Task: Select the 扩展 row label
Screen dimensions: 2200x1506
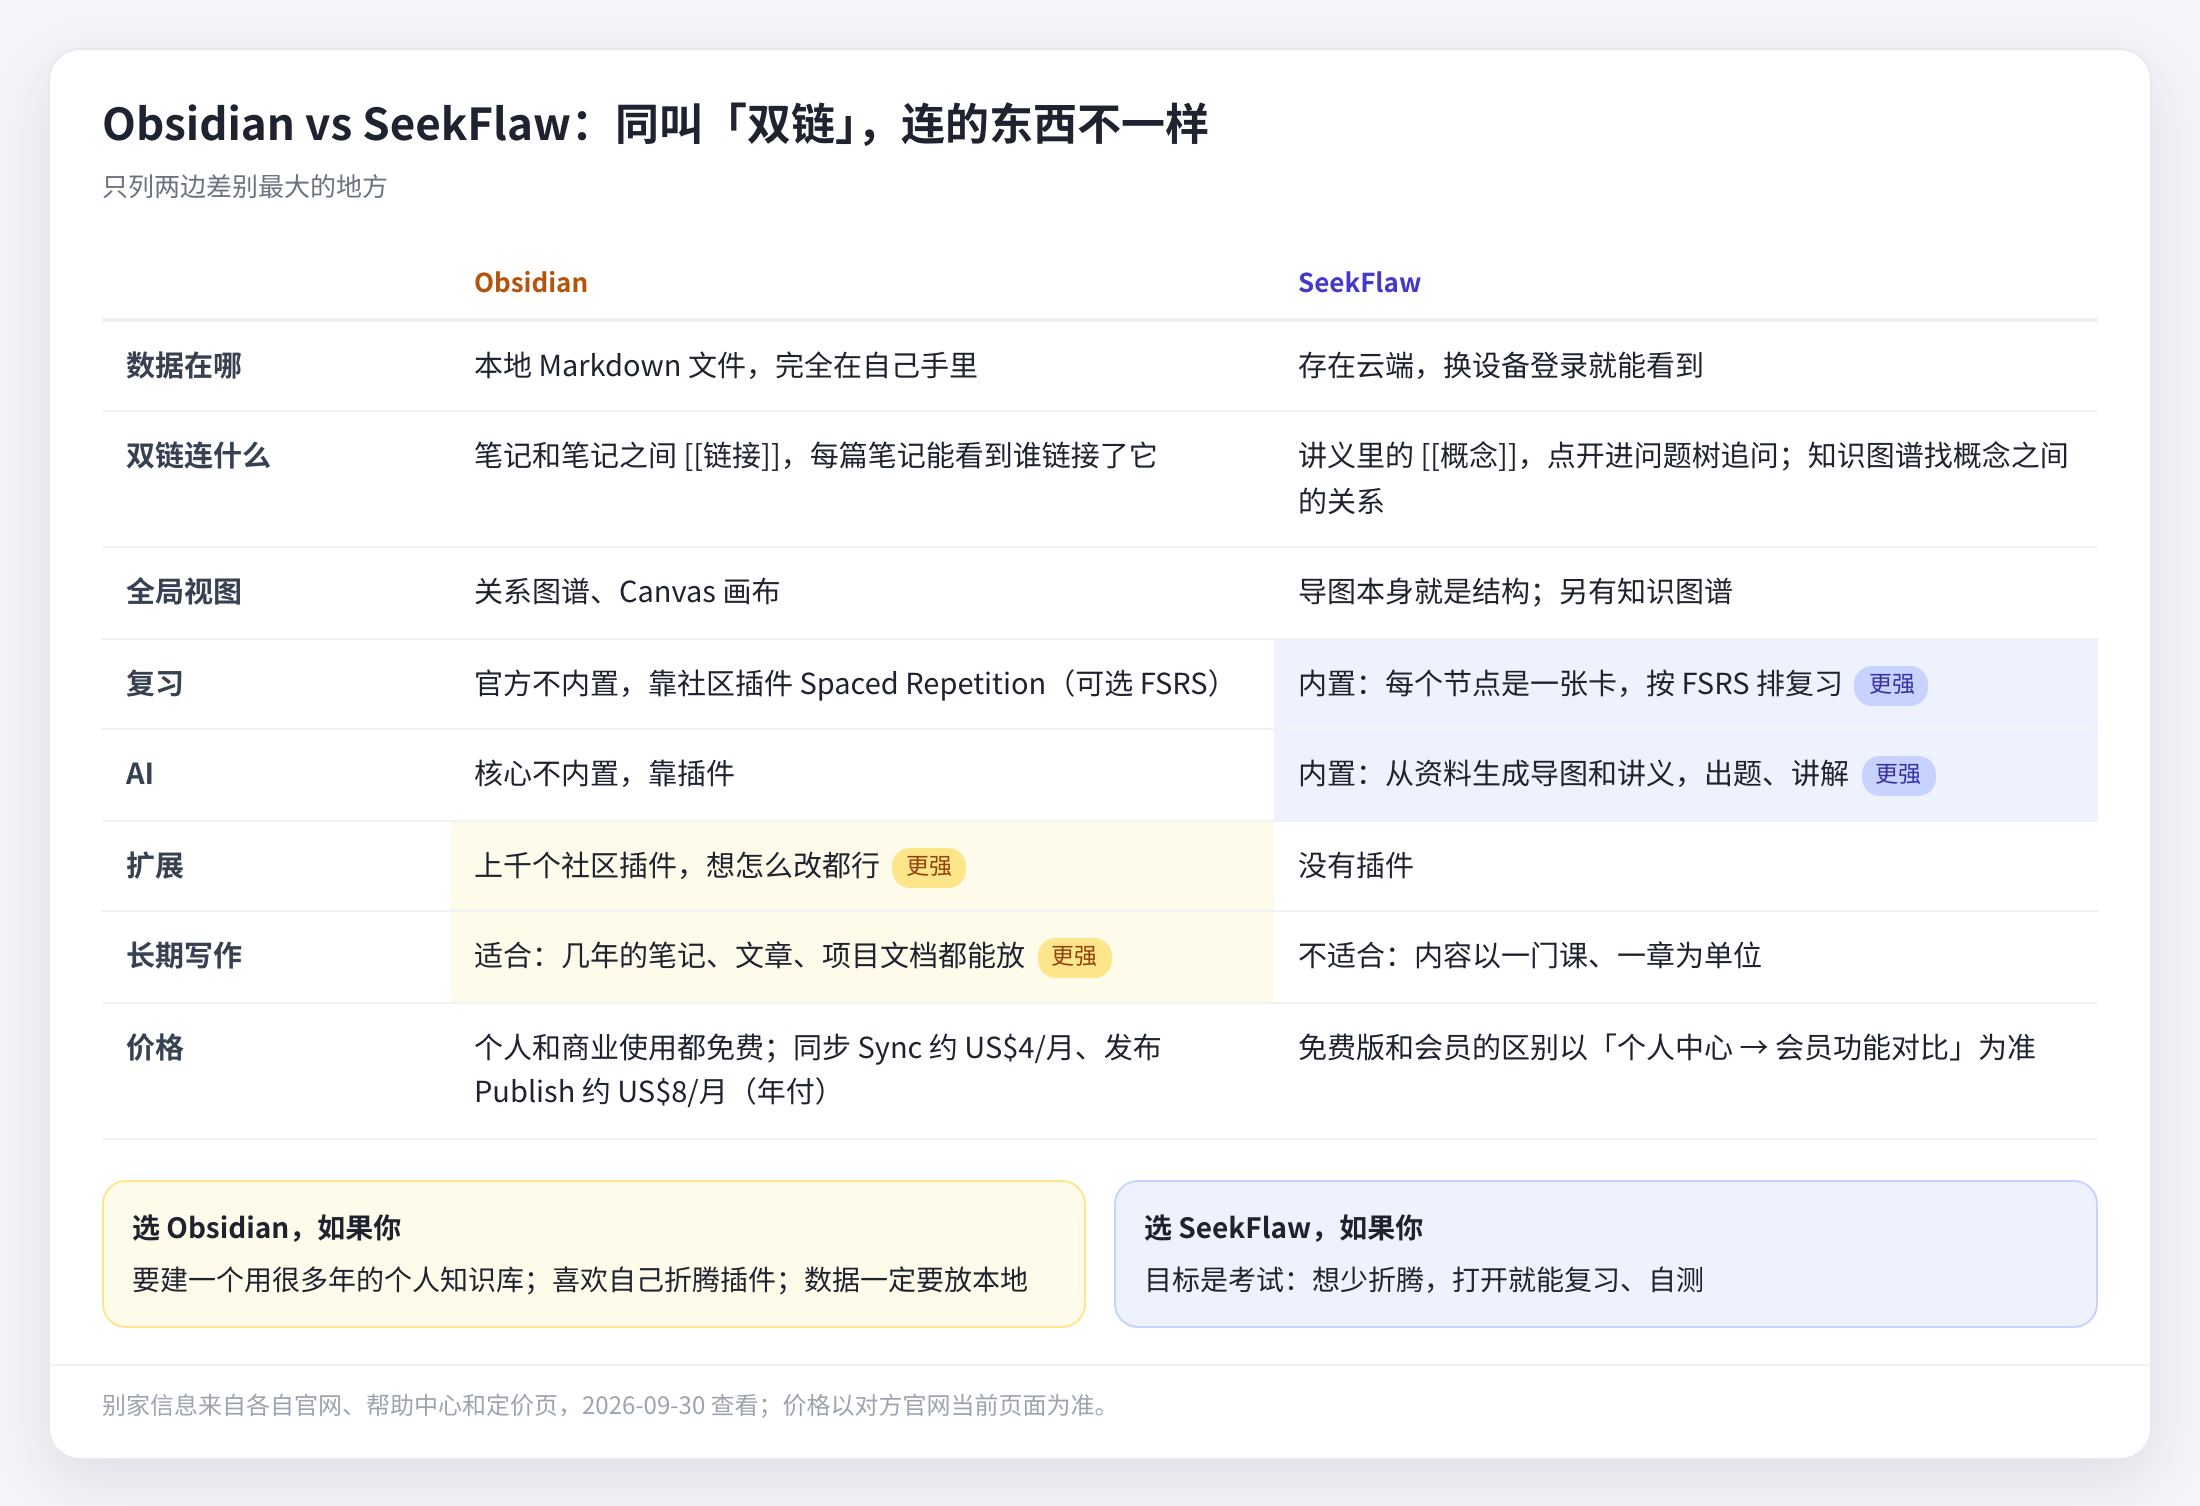Action: [x=155, y=866]
